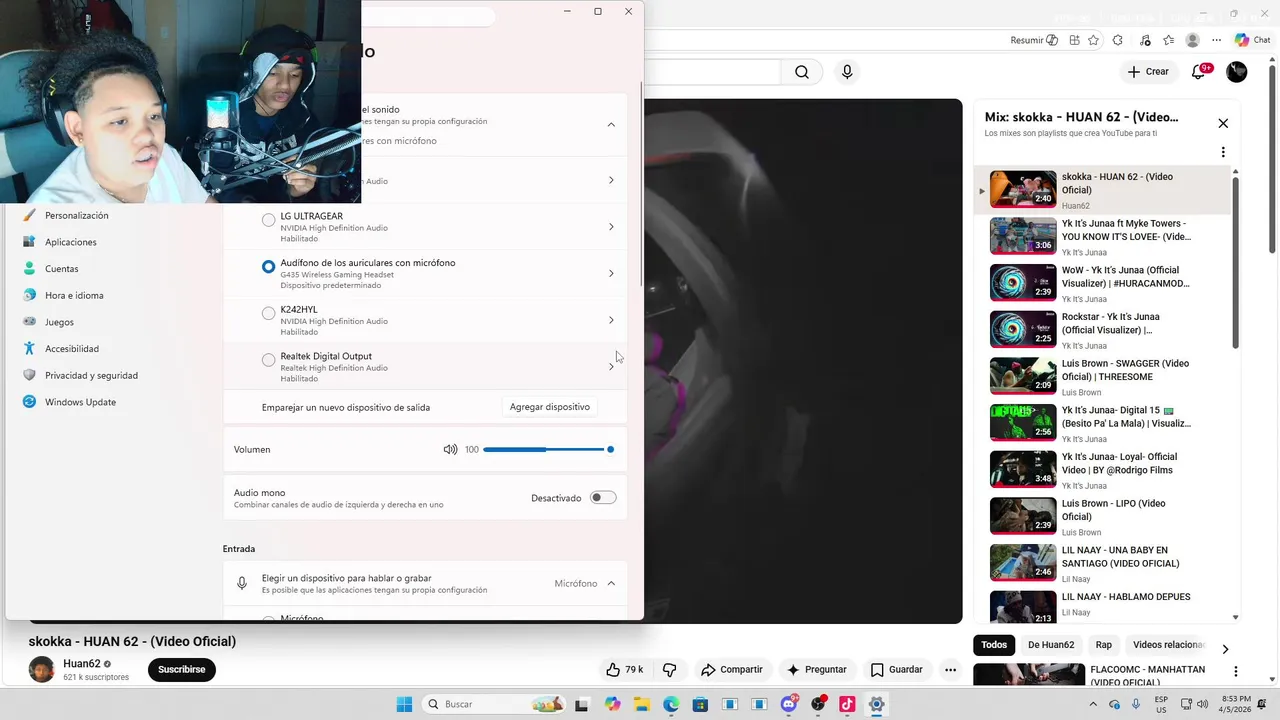The width and height of the screenshot is (1280, 720).
Task: Open Luis Brown SWAGGER video thumbnail
Action: [1023, 376]
